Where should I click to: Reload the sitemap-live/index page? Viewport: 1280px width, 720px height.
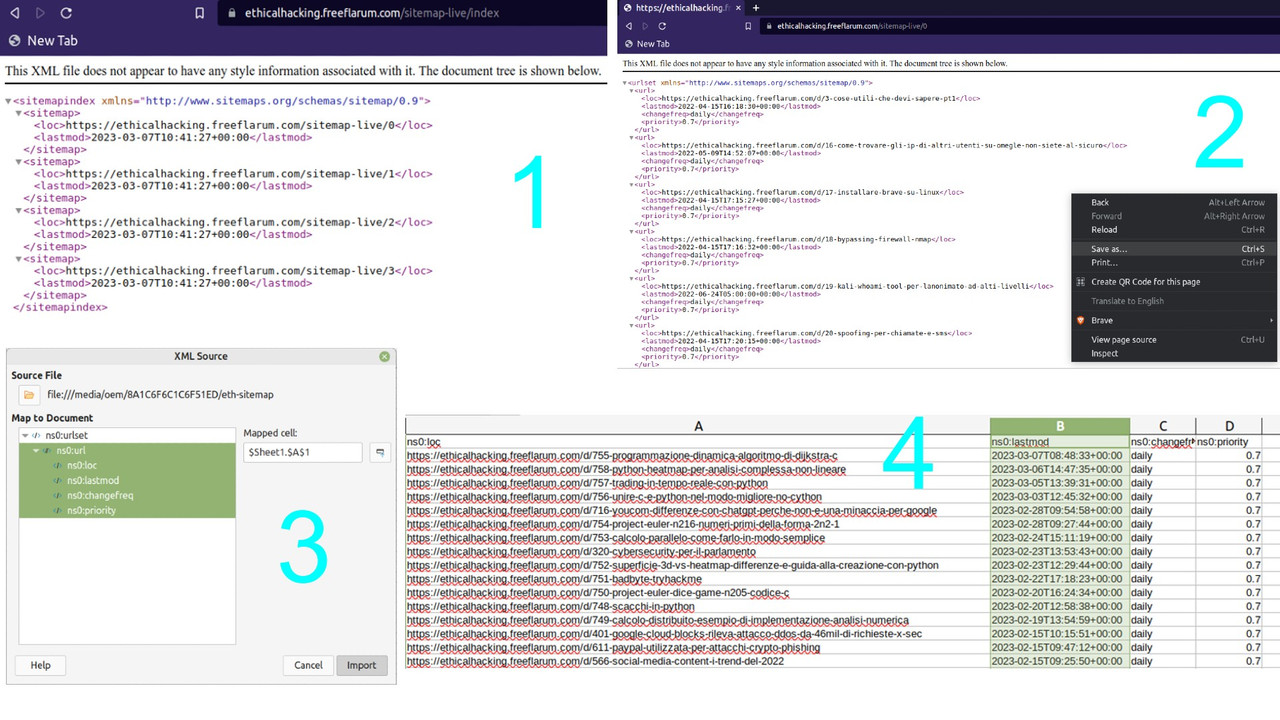point(66,13)
